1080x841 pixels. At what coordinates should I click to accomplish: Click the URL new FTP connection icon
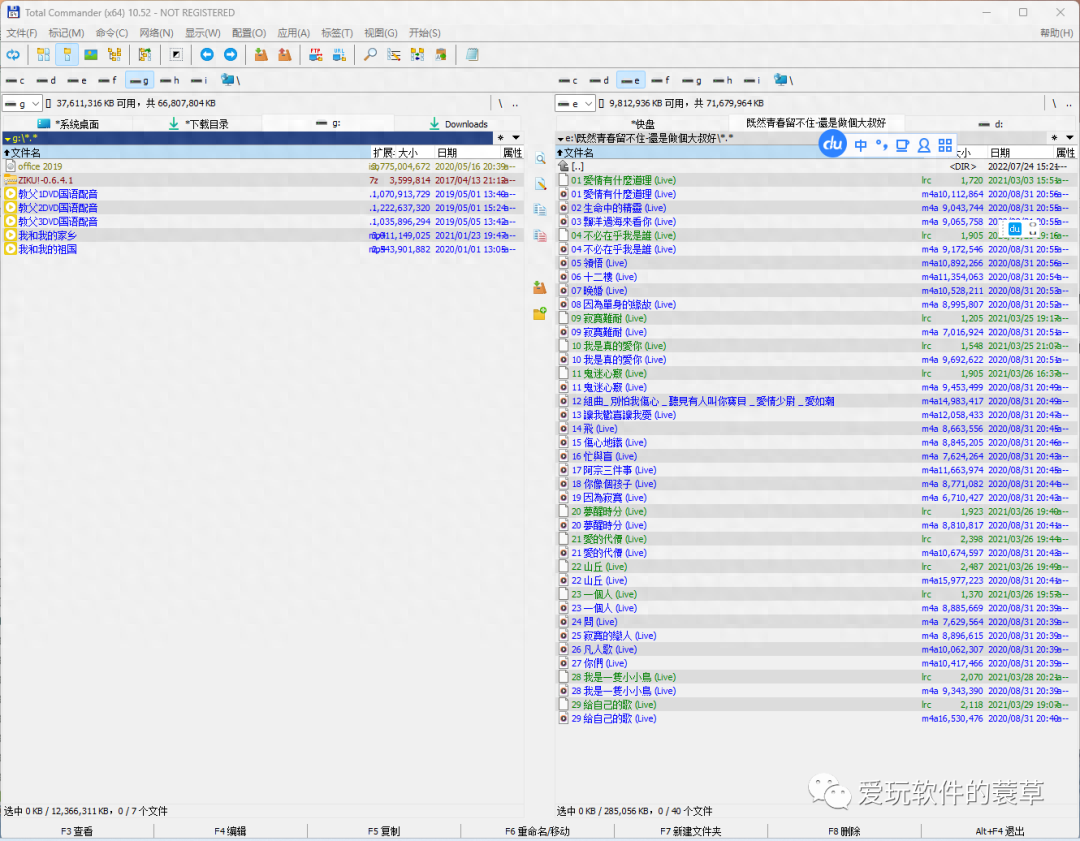[x=339, y=55]
